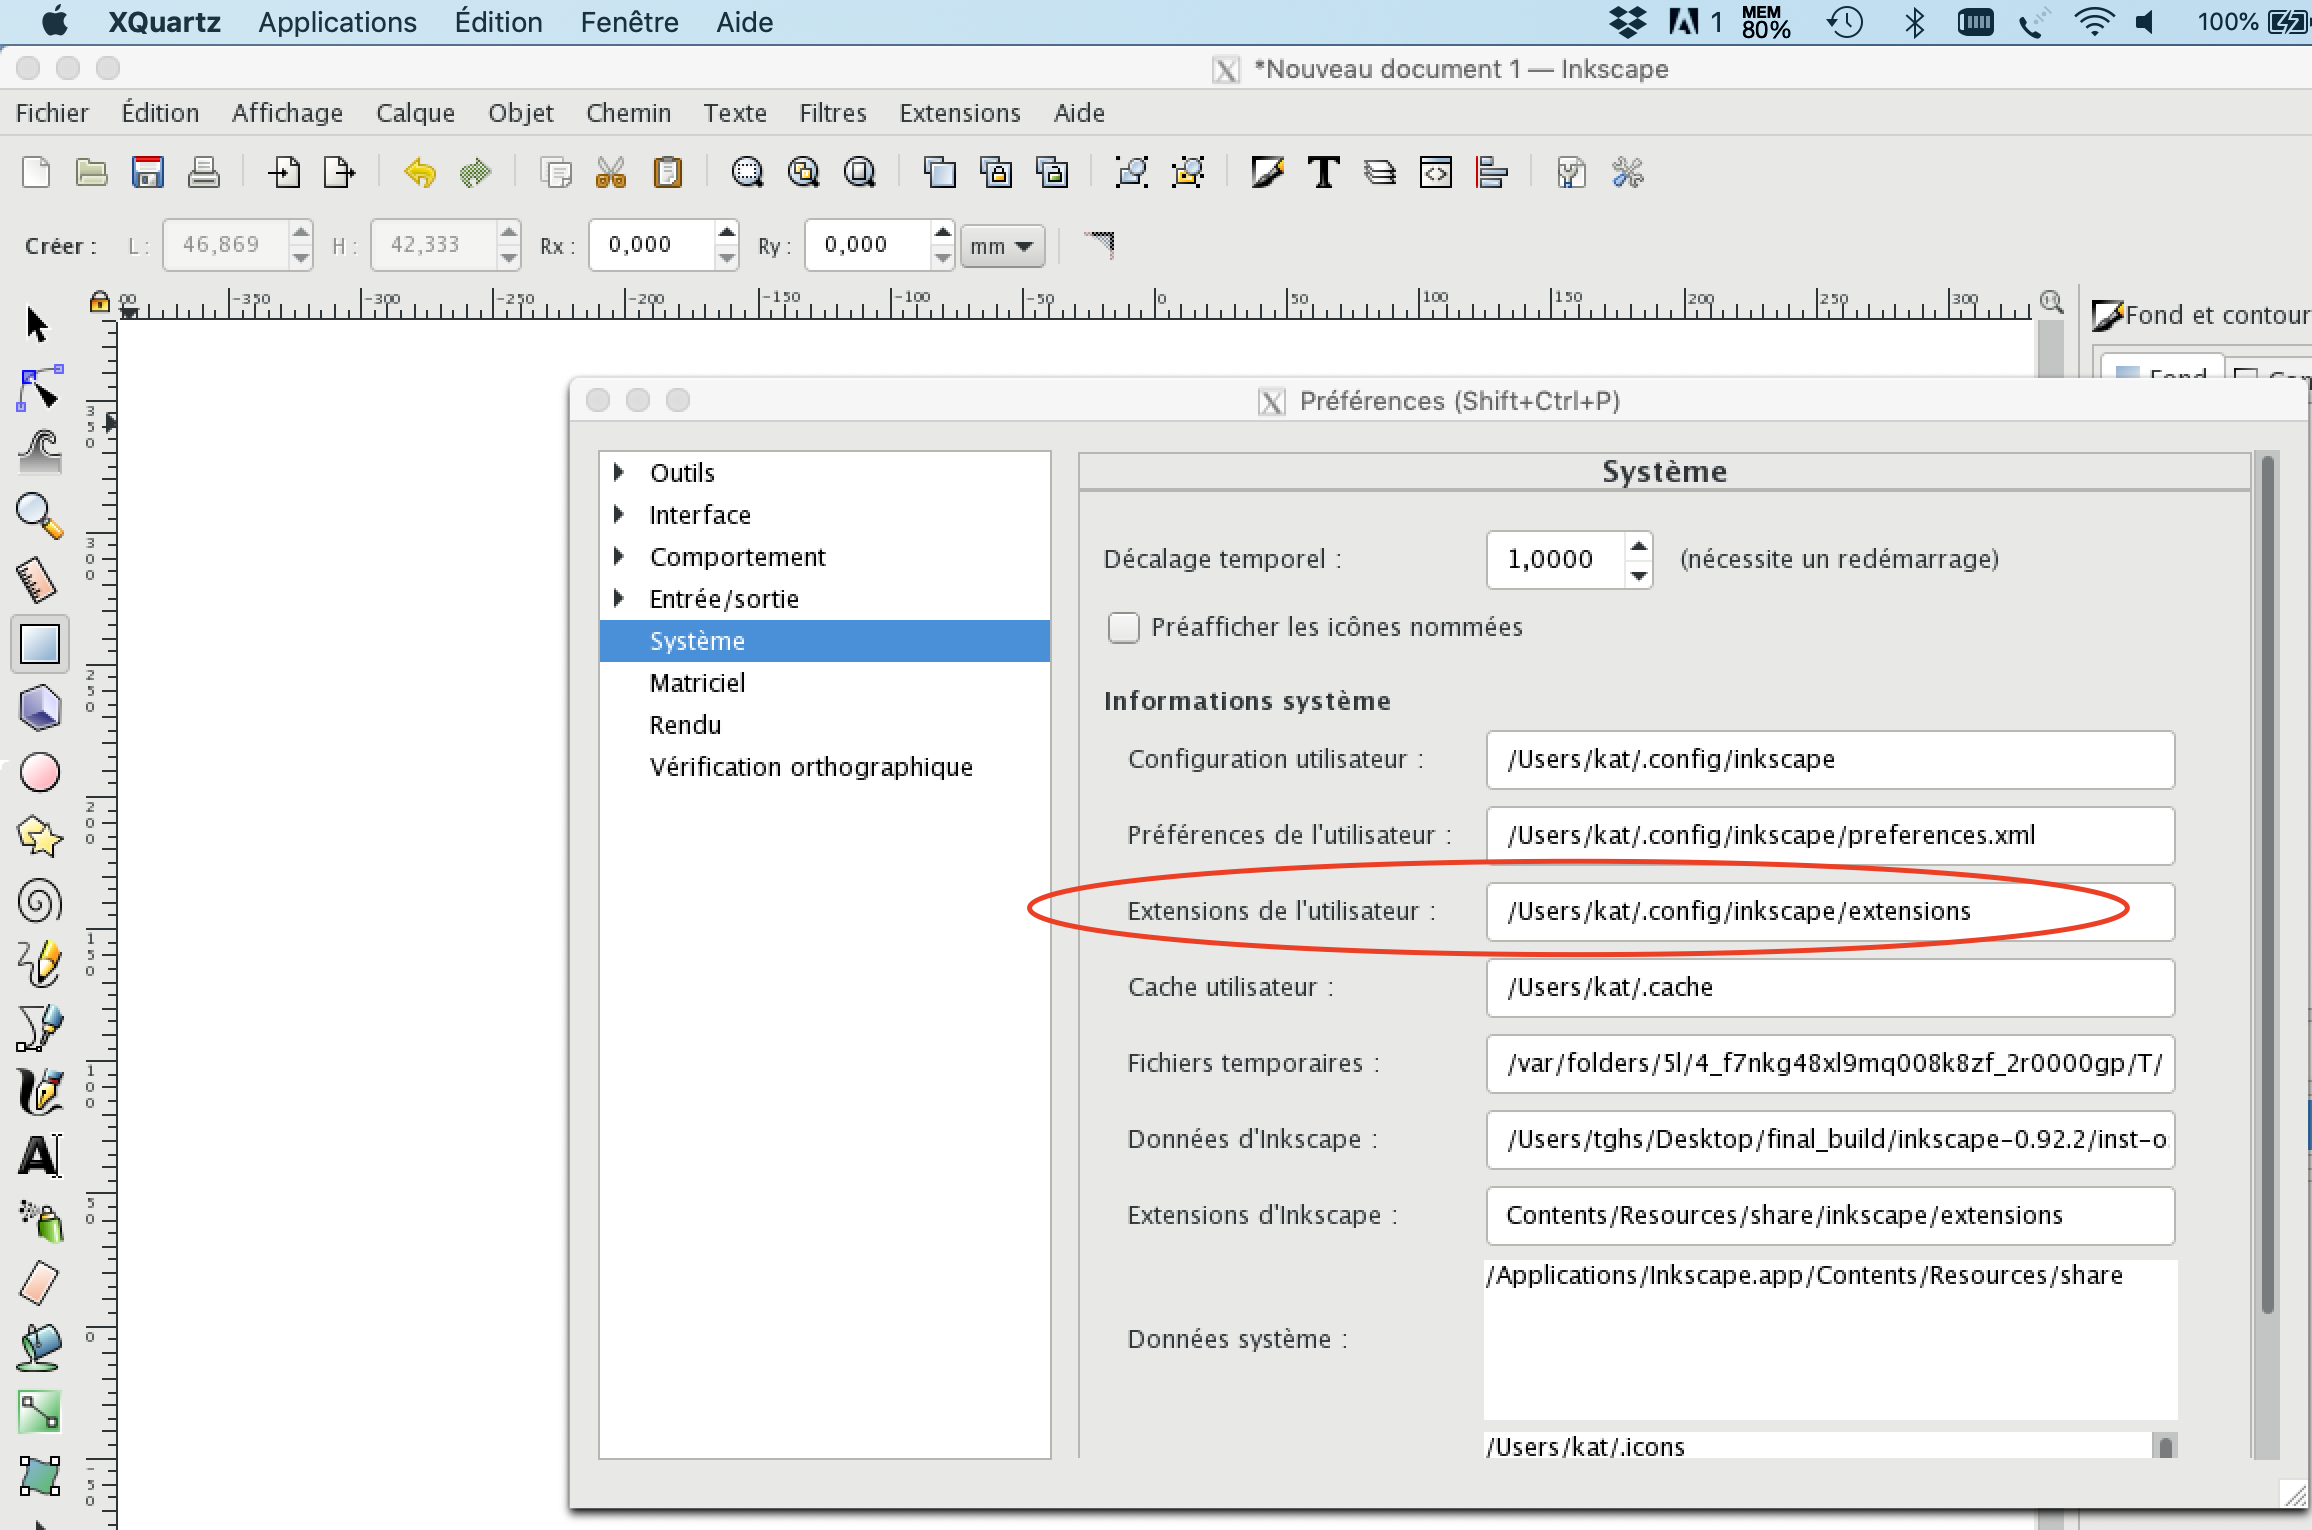Click the Print icon
The image size is (2312, 1530).
coord(204,173)
